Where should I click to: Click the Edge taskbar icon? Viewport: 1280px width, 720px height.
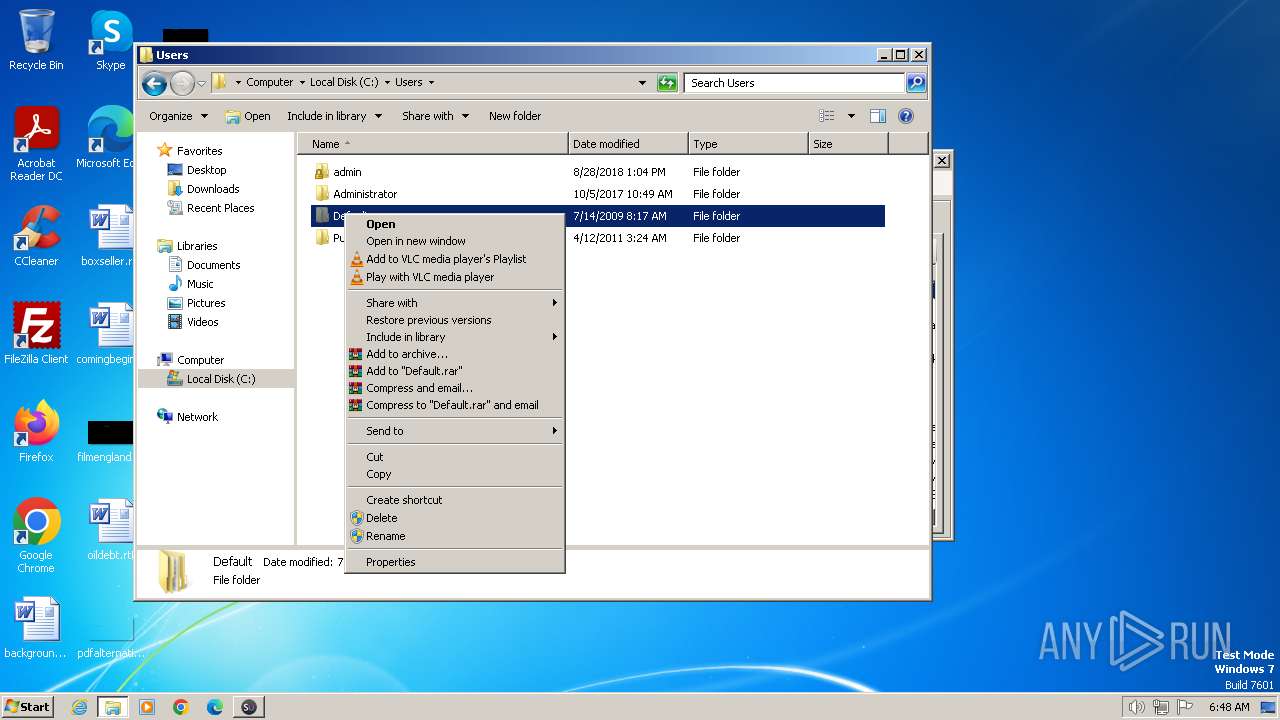(x=215, y=707)
